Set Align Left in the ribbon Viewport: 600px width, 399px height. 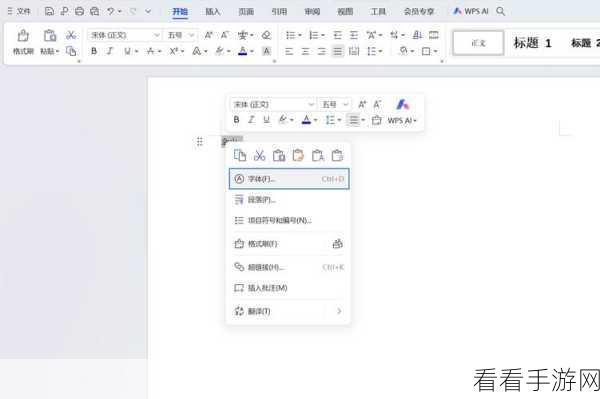click(289, 51)
